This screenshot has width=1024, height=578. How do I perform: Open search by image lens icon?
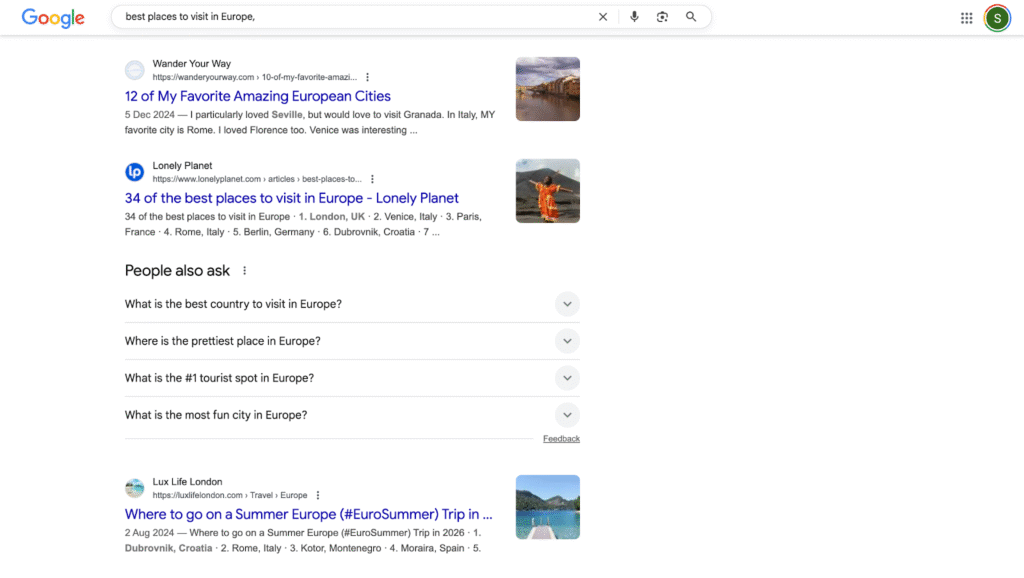[x=662, y=17]
